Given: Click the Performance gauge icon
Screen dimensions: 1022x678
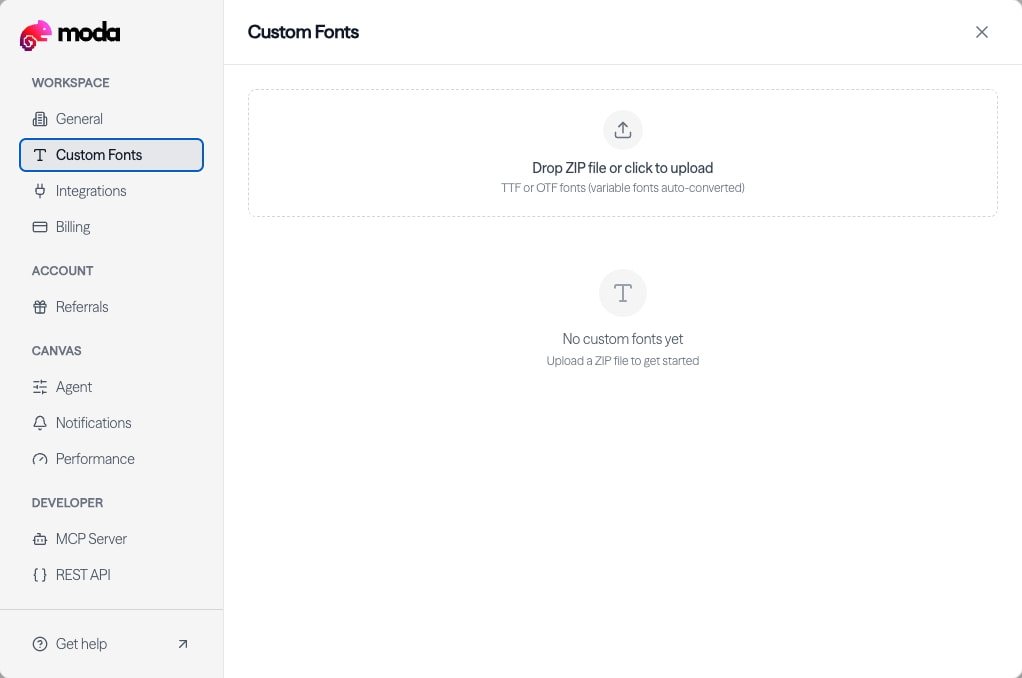Looking at the screenshot, I should (x=40, y=459).
